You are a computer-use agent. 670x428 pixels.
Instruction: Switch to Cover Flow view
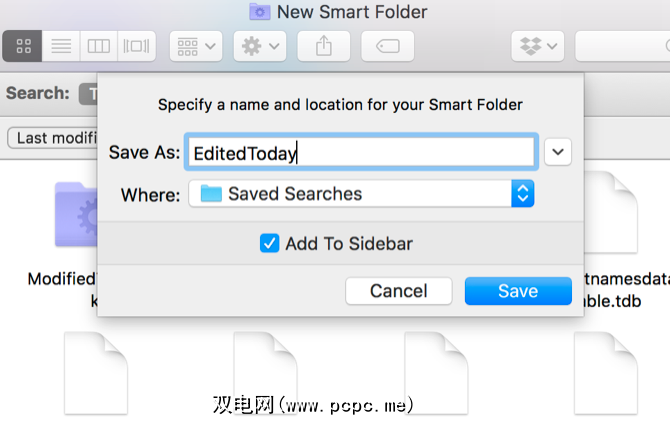(x=136, y=46)
